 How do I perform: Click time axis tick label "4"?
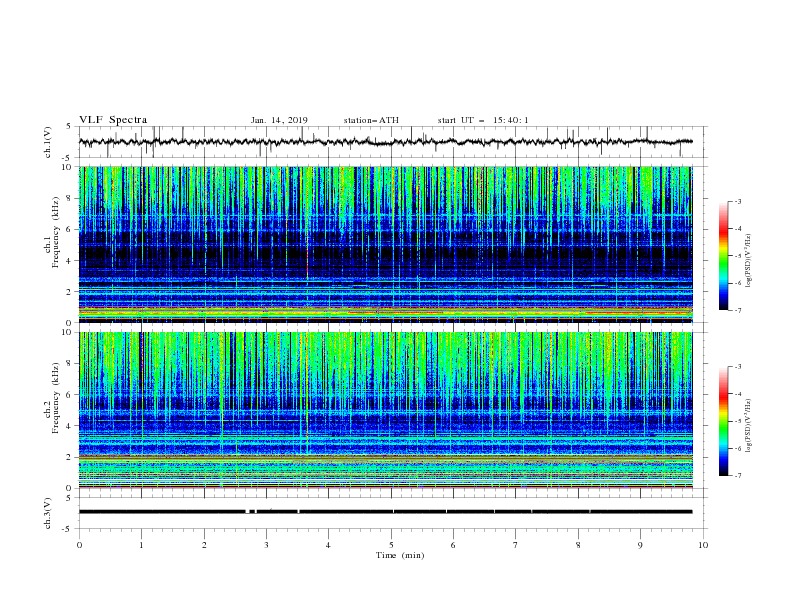[328, 545]
